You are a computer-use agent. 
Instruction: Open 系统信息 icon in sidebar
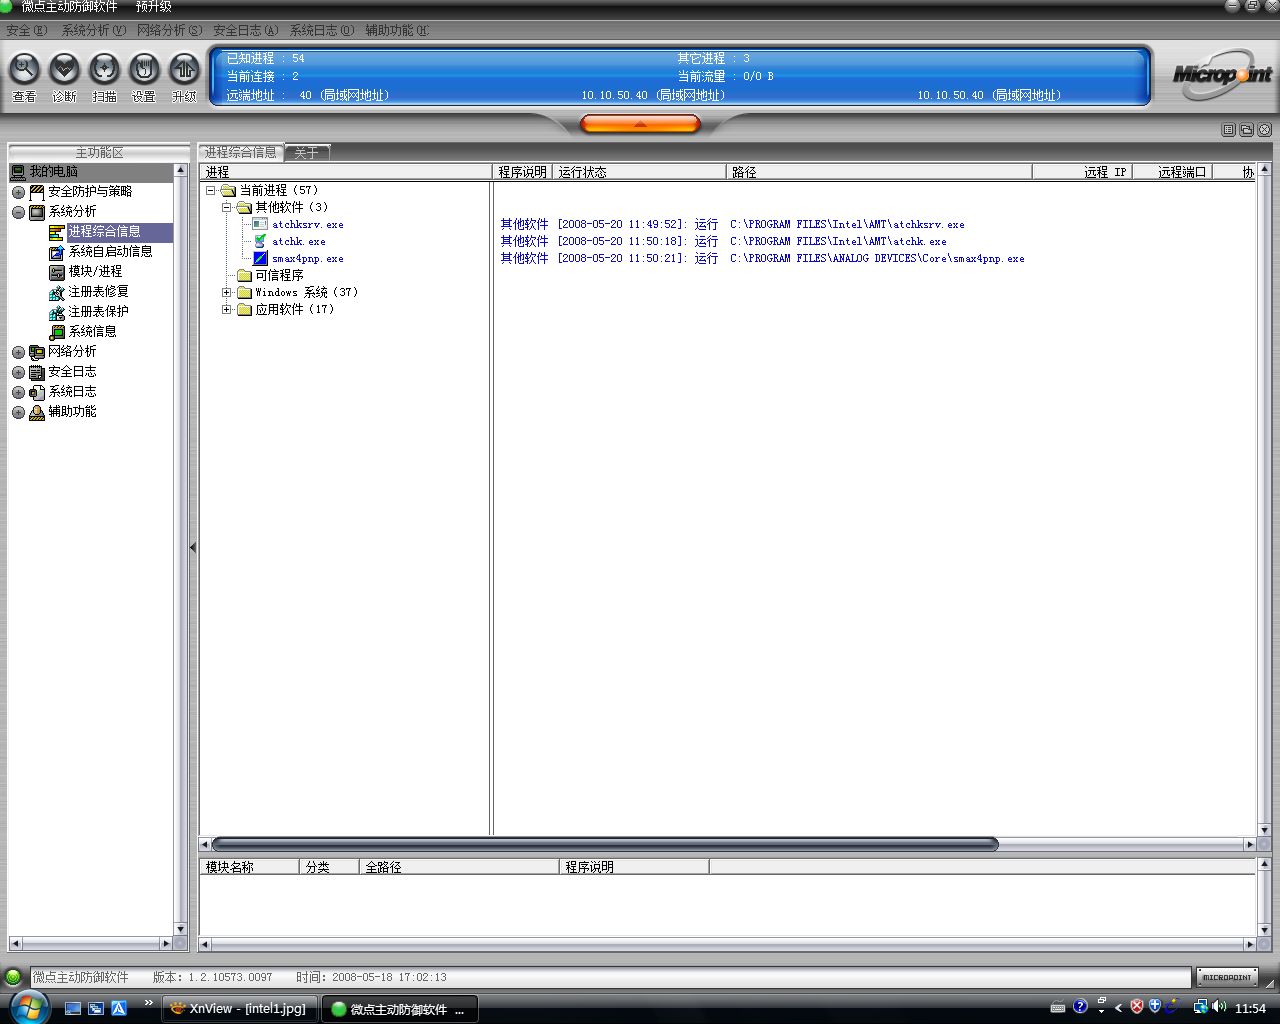57,332
